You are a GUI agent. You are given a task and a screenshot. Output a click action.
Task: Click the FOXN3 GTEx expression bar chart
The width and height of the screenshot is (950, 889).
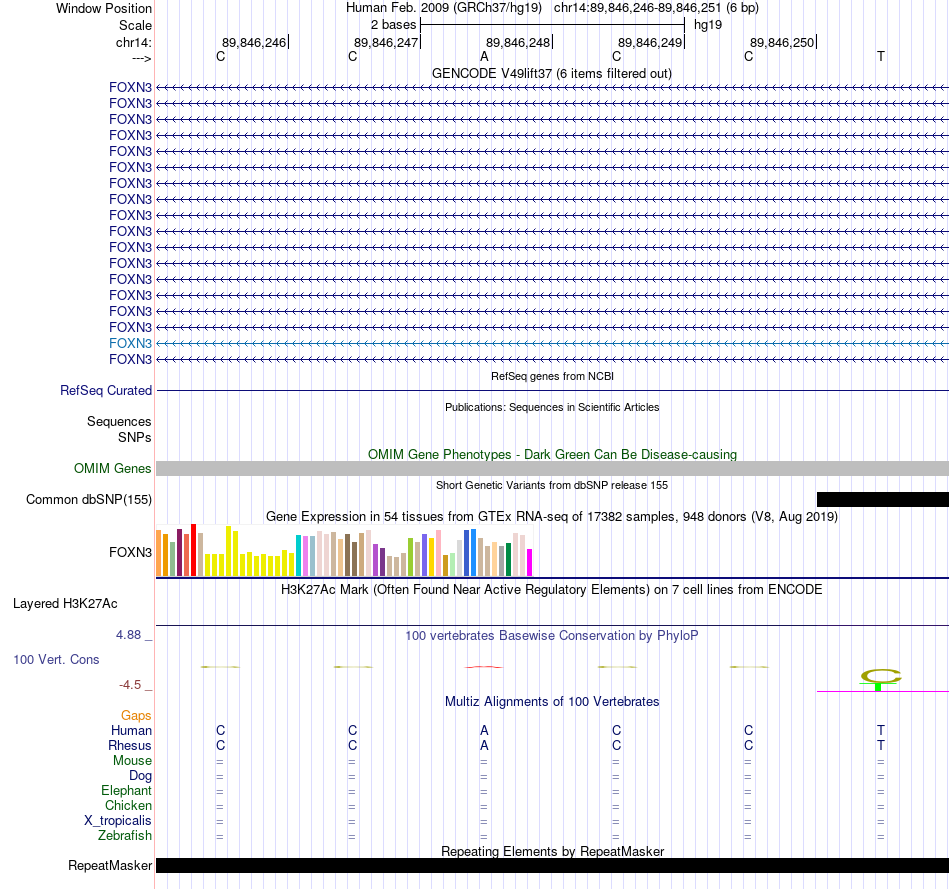[x=344, y=550]
